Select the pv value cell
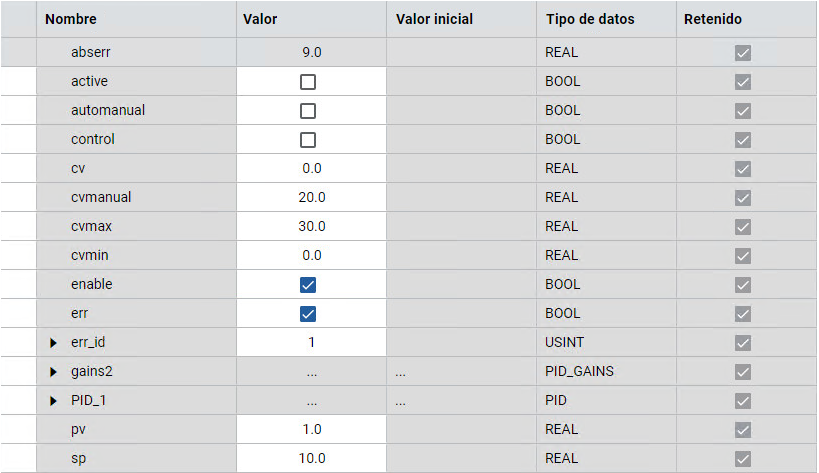The width and height of the screenshot is (819, 473). coord(311,430)
